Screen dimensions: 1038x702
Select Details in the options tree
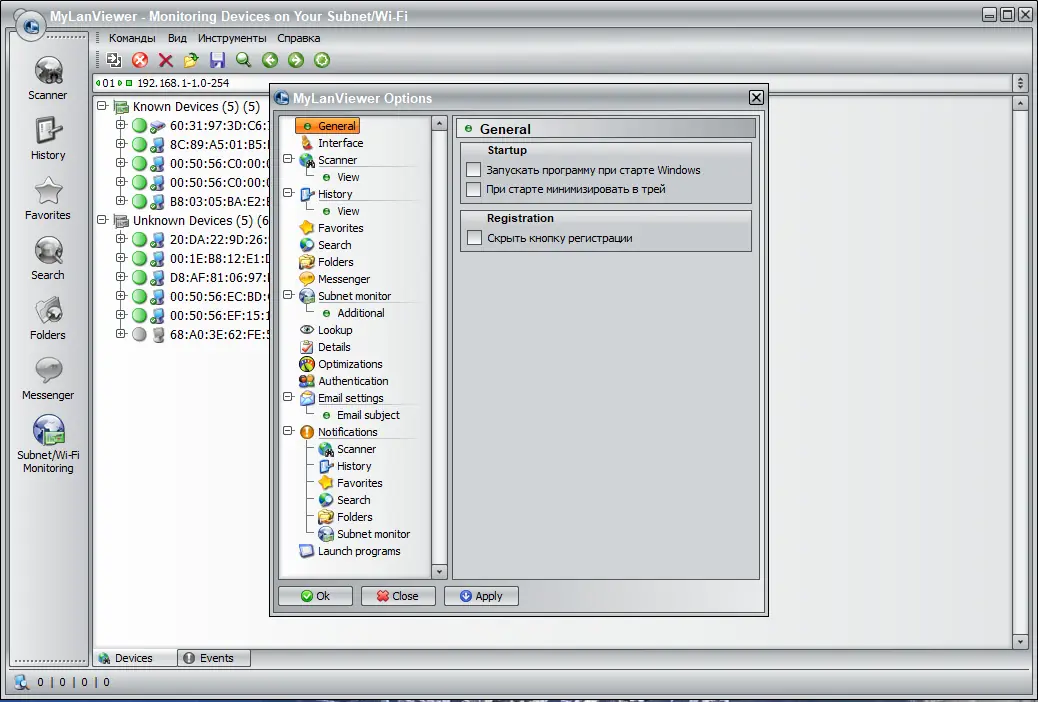(x=334, y=347)
